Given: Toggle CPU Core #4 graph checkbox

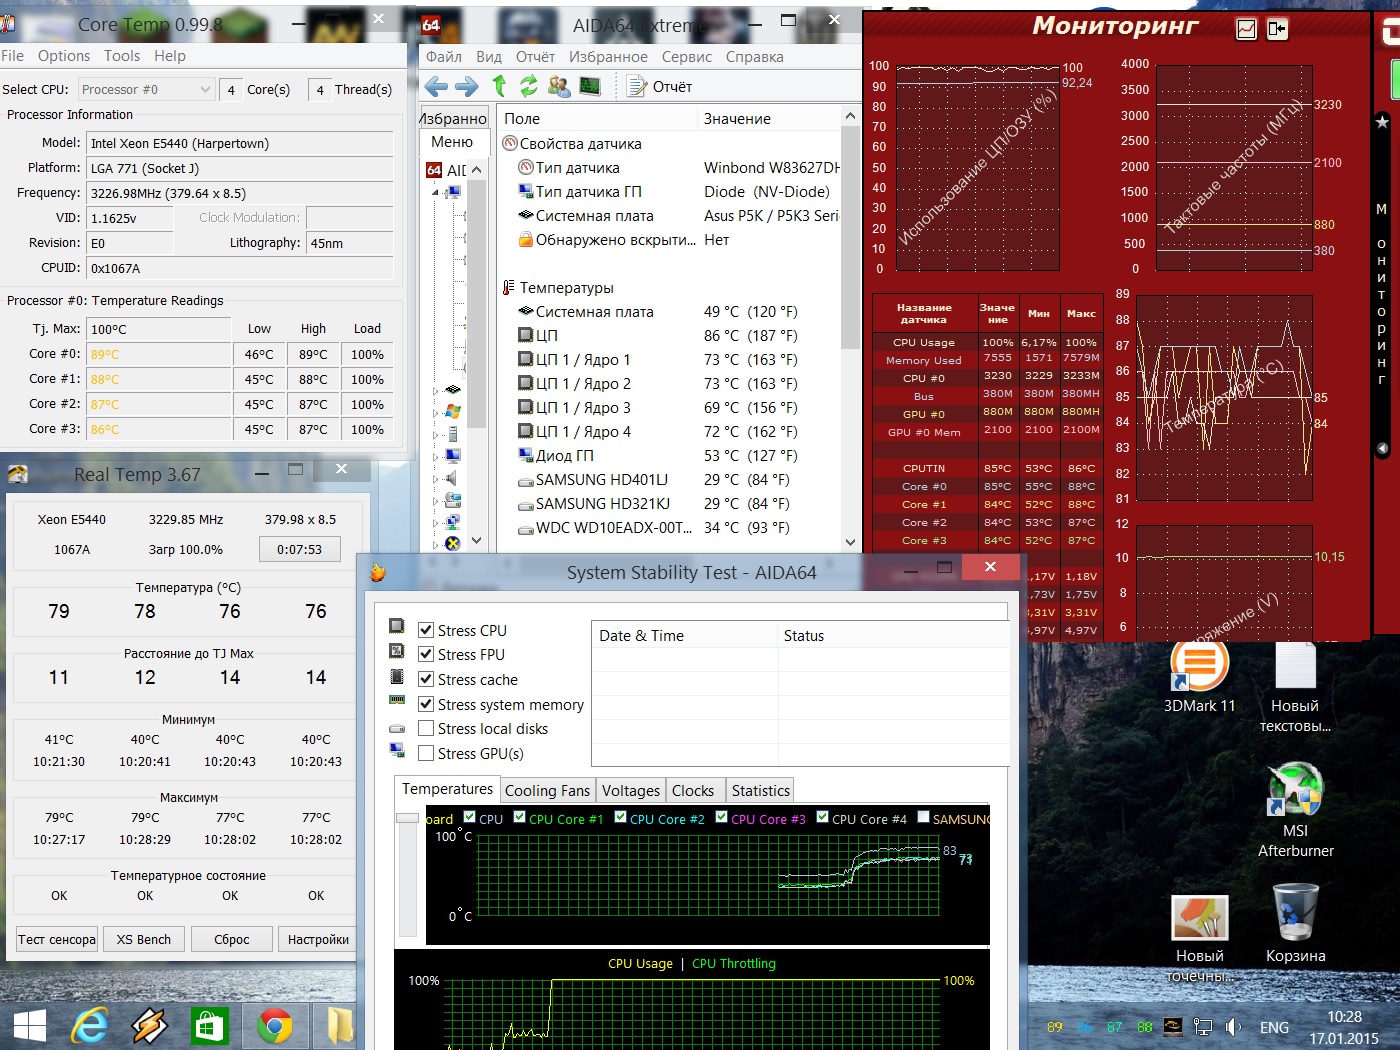Looking at the screenshot, I should (x=823, y=817).
